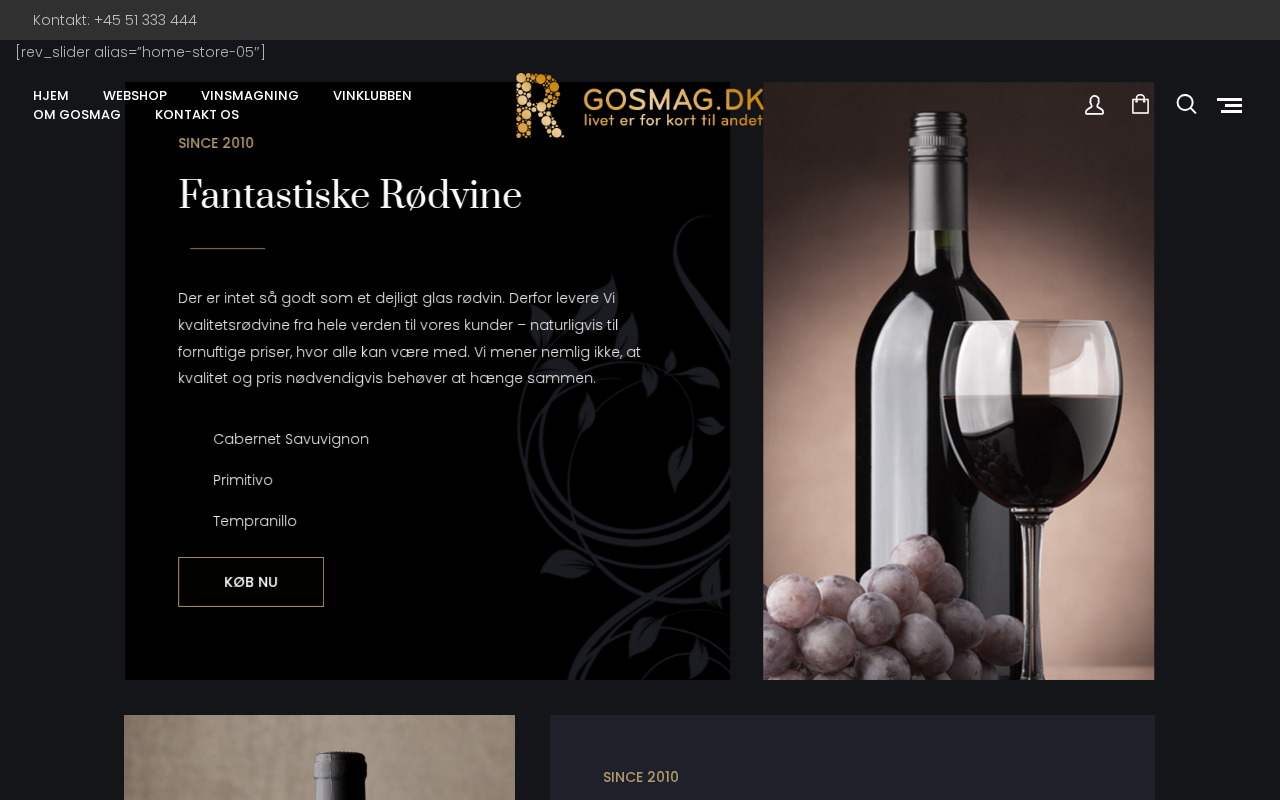Open the Webshop menu item
The width and height of the screenshot is (1280, 800).
(x=135, y=96)
